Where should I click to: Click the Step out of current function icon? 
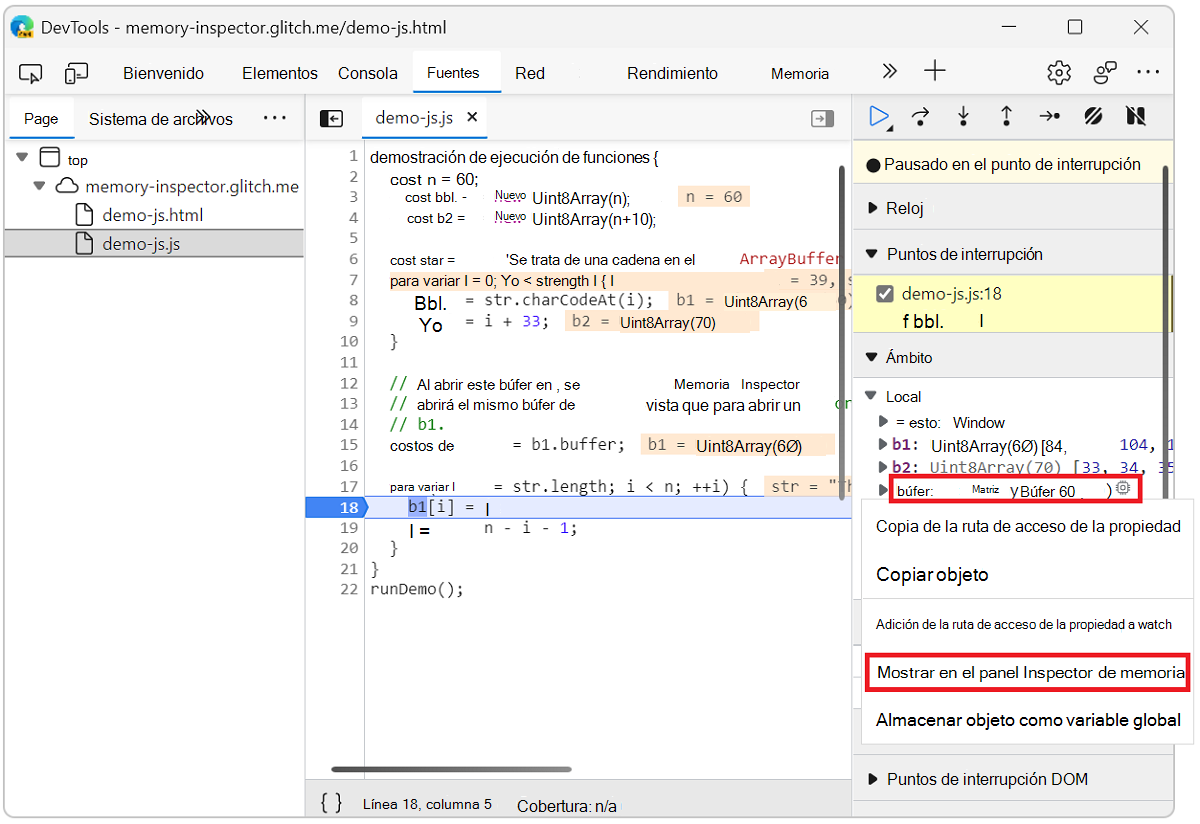[1006, 117]
